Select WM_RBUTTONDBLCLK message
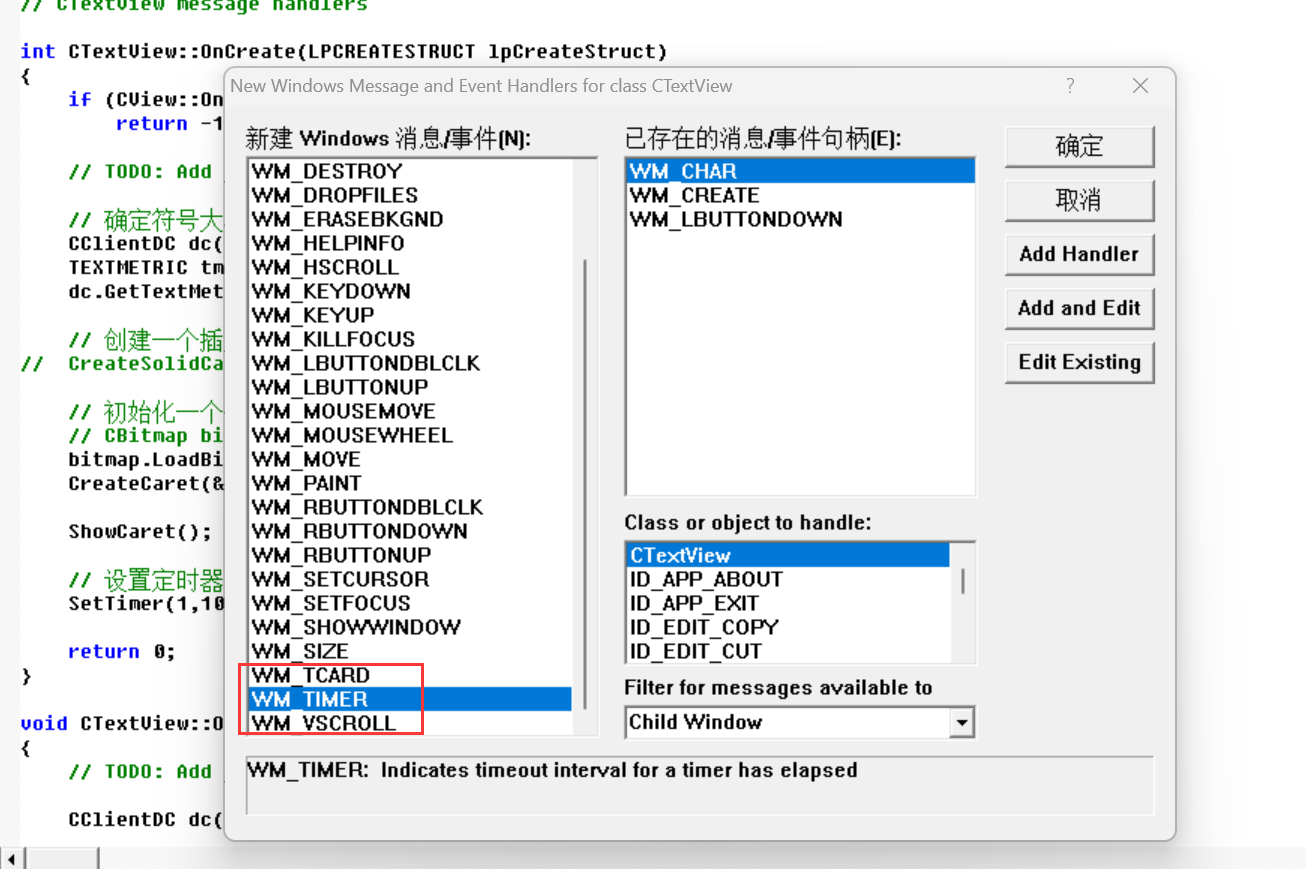Screen dimensions: 1306x869 pyautogui.click(x=410, y=507)
